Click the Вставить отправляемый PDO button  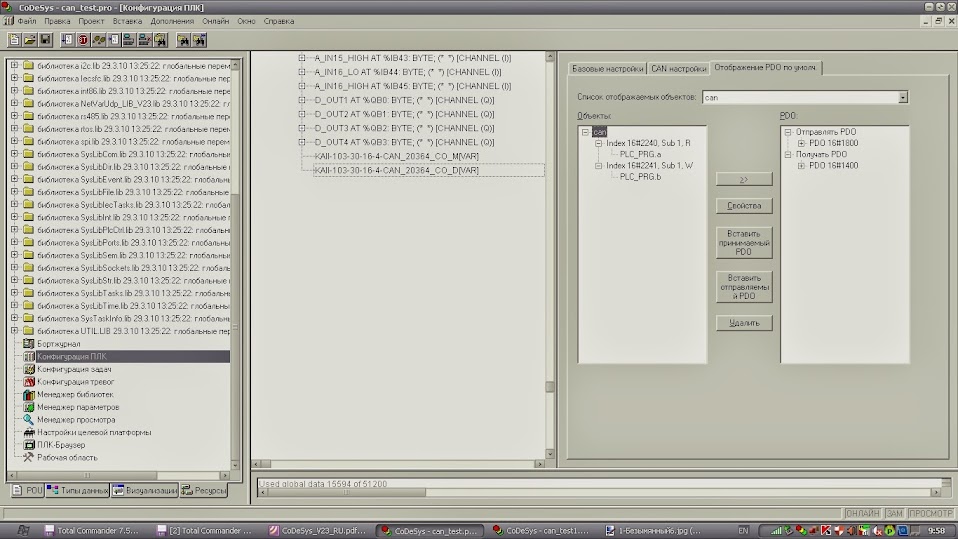(x=744, y=287)
